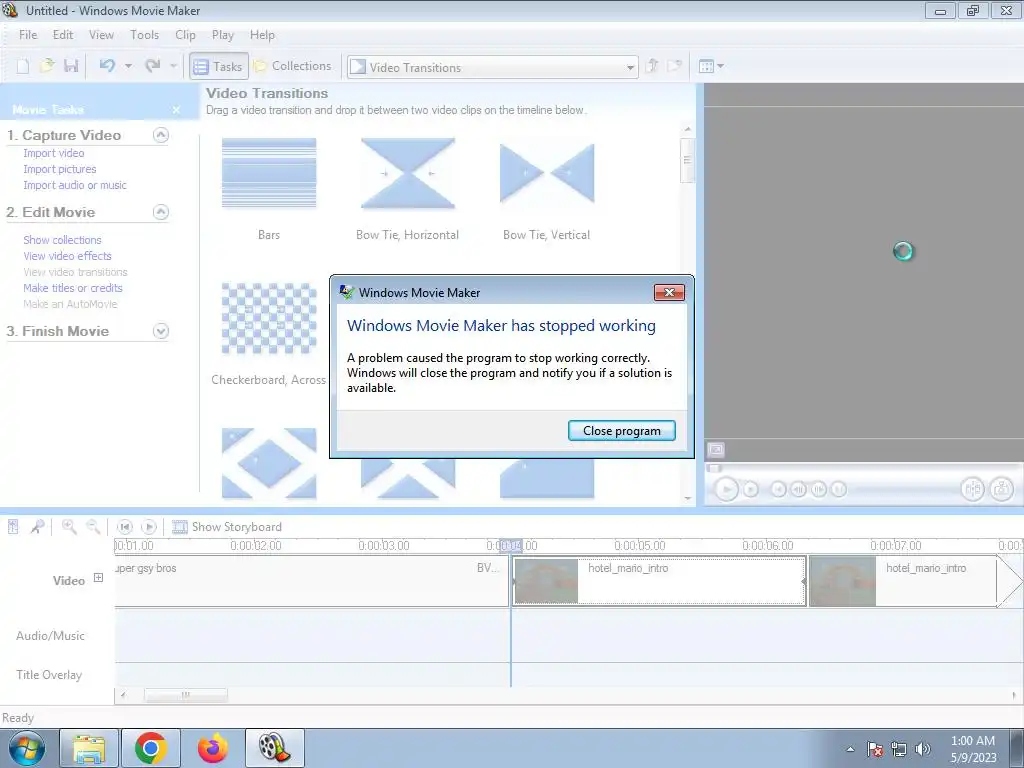1024x768 pixels.
Task: Open the Undo history dropdown arrow
Action: pos(128,66)
